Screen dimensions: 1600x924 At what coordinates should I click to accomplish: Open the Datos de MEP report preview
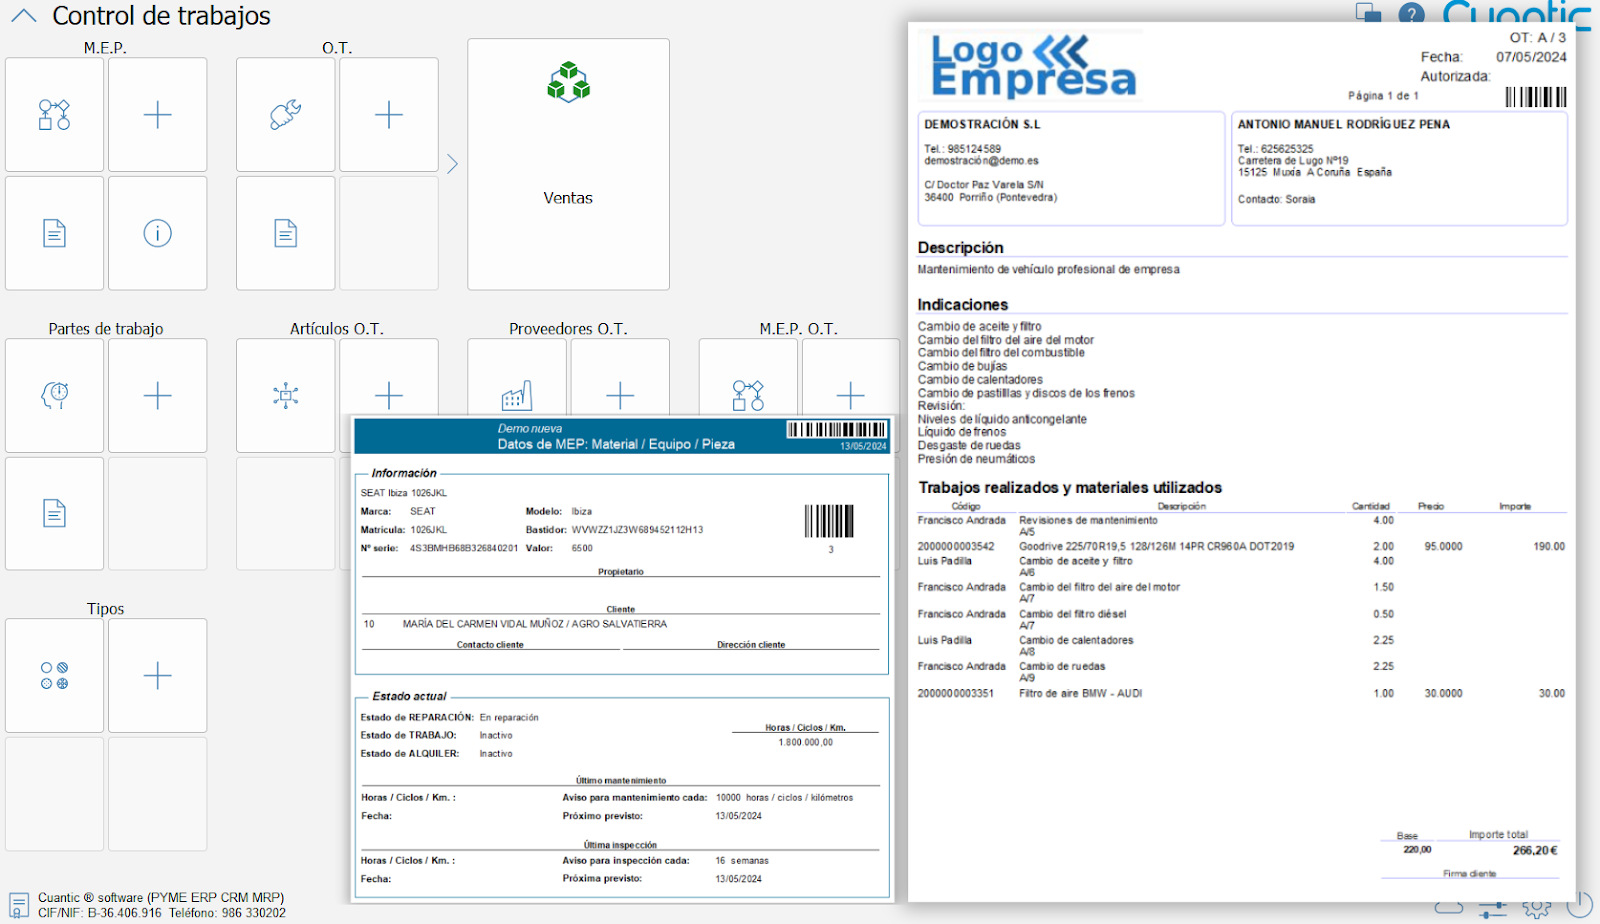point(621,659)
